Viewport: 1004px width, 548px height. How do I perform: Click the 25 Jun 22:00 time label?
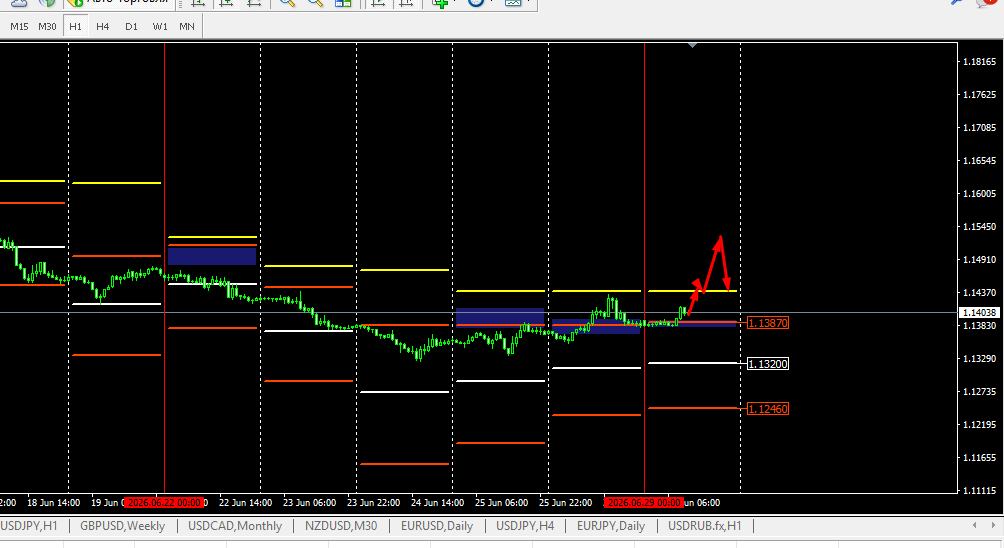point(565,503)
